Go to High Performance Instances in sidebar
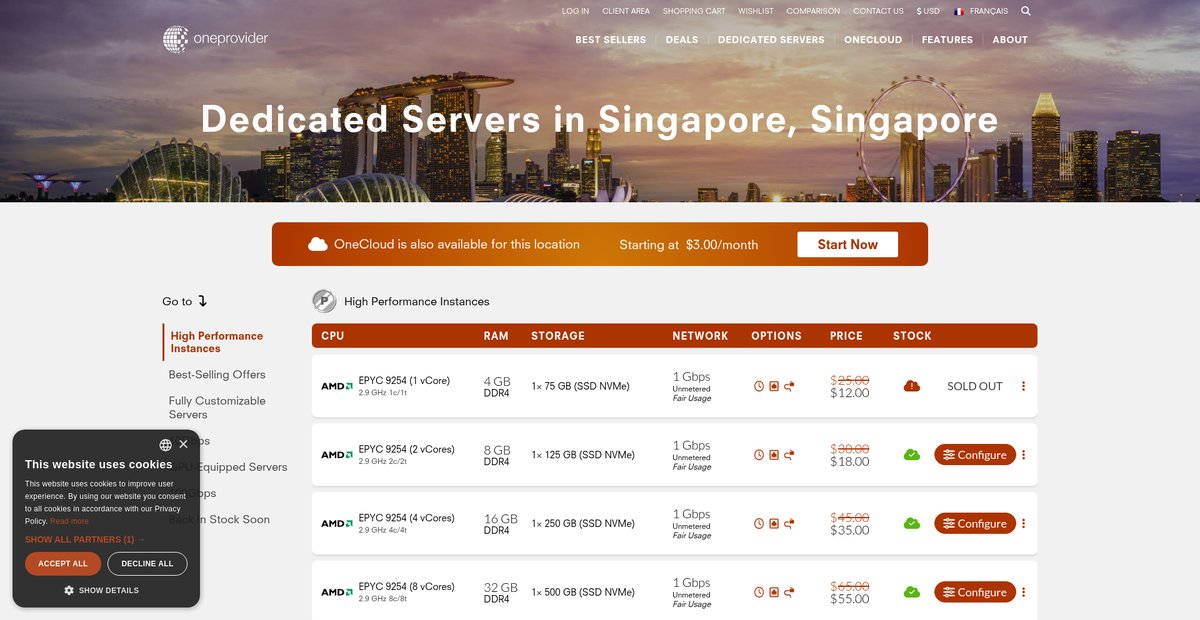The width and height of the screenshot is (1200, 620). (217, 342)
